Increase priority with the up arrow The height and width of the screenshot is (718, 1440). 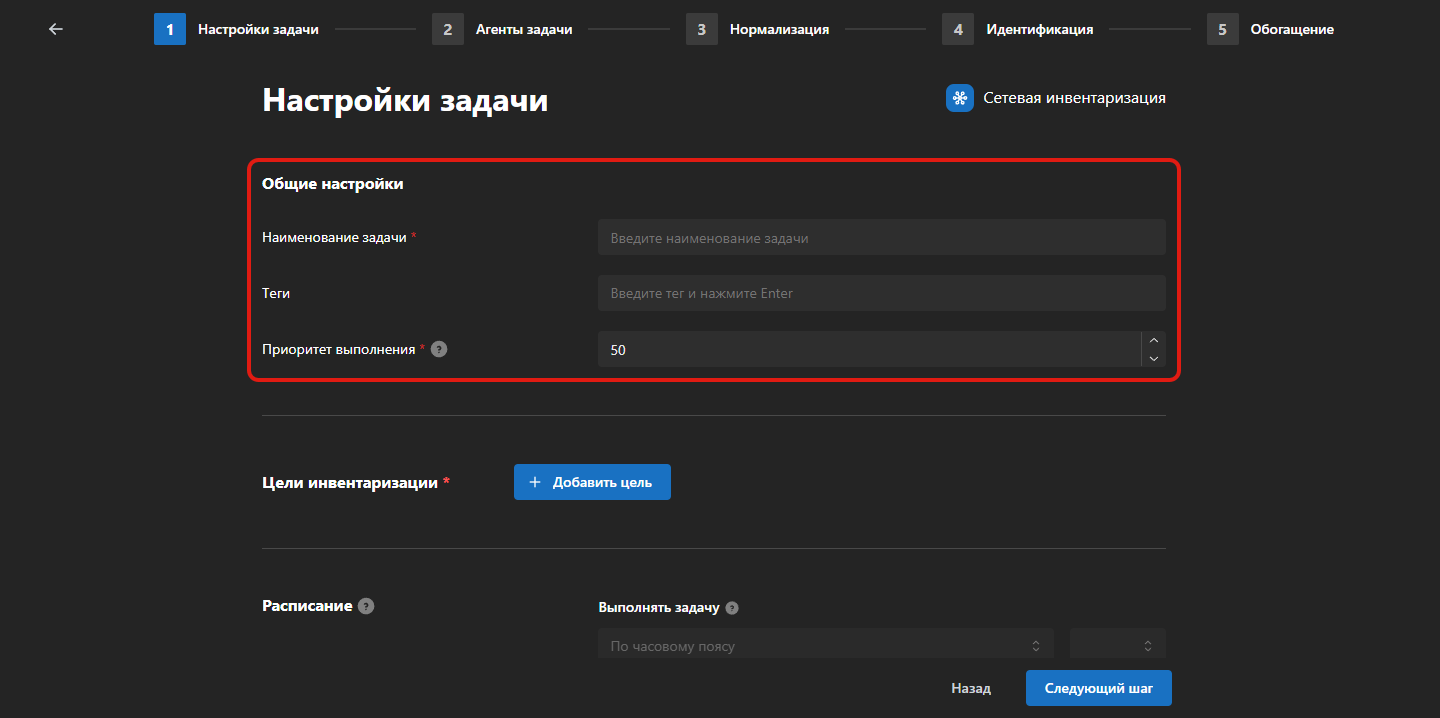point(1154,340)
